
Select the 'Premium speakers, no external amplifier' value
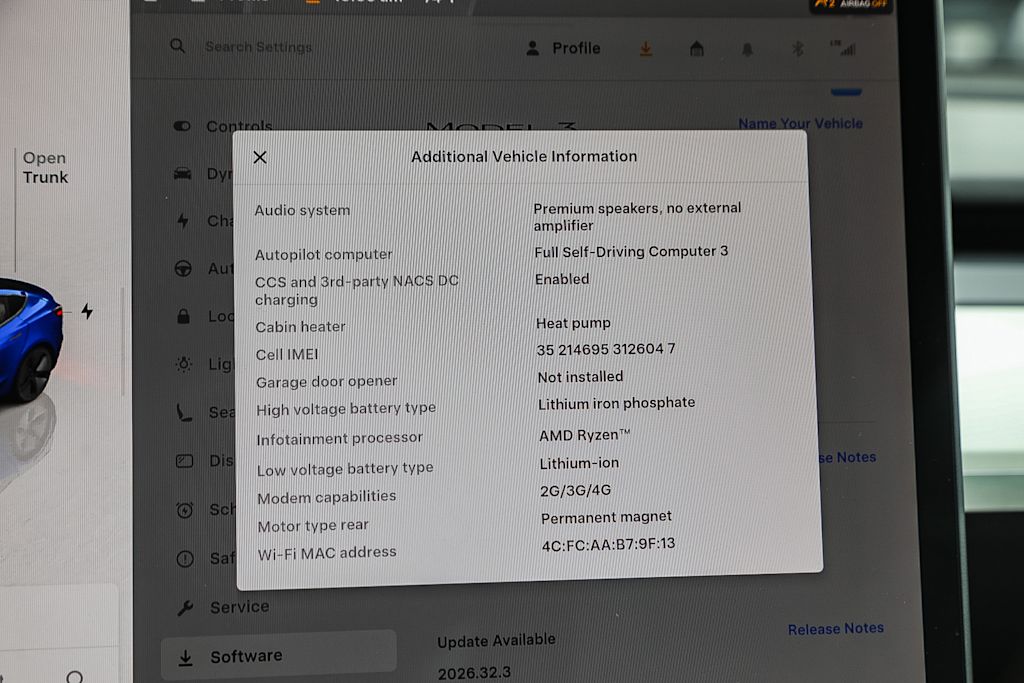coord(637,216)
